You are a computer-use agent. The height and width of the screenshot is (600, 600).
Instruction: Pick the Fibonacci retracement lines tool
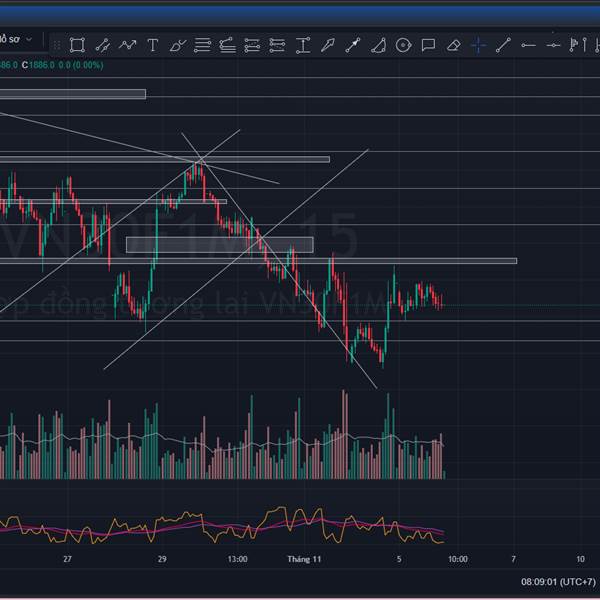202,45
